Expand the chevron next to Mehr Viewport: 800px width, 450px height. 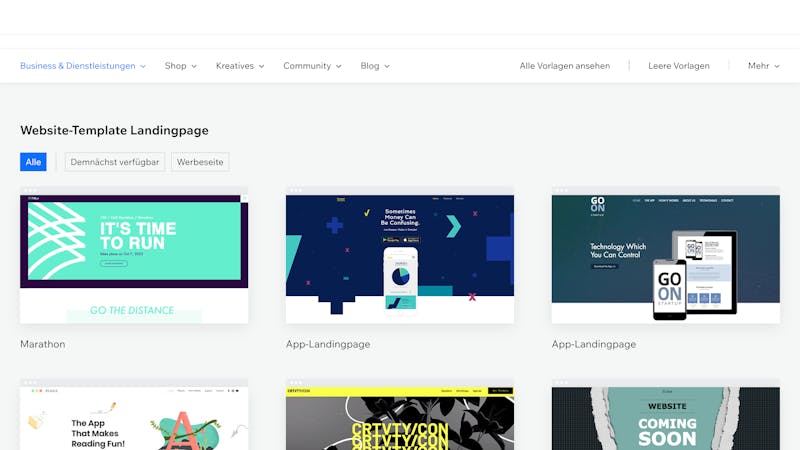coord(777,66)
